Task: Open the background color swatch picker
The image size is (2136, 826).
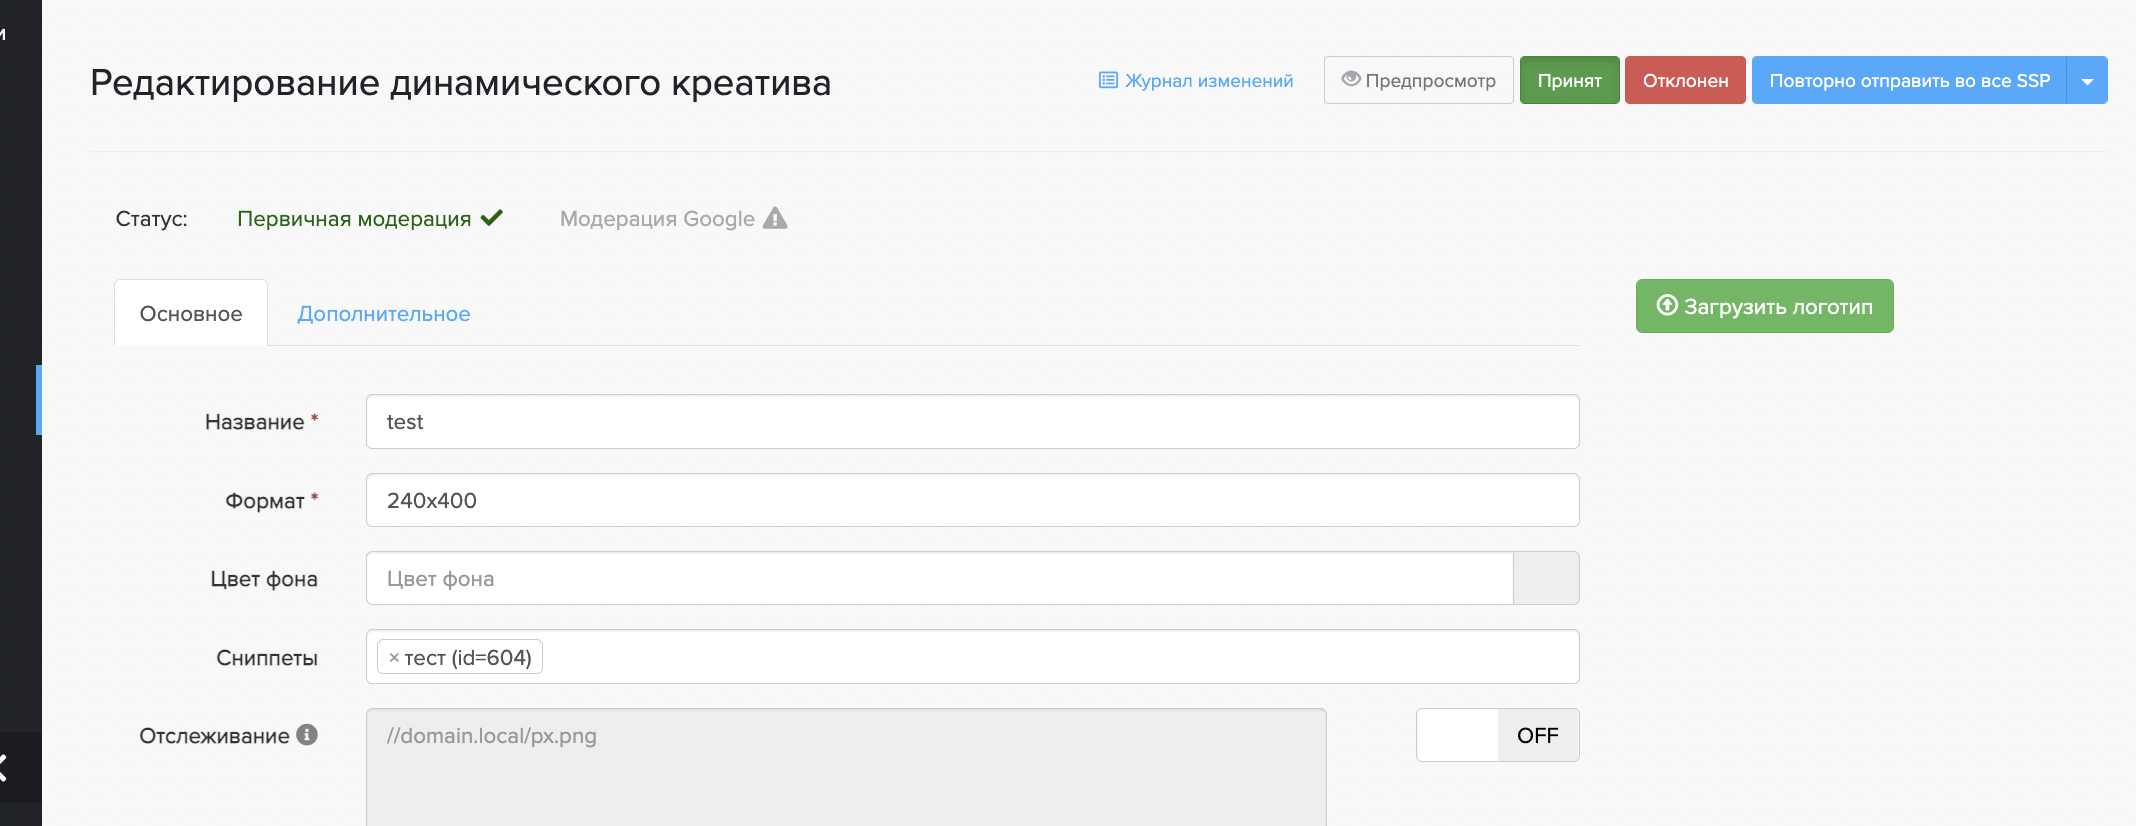Action: point(1546,579)
